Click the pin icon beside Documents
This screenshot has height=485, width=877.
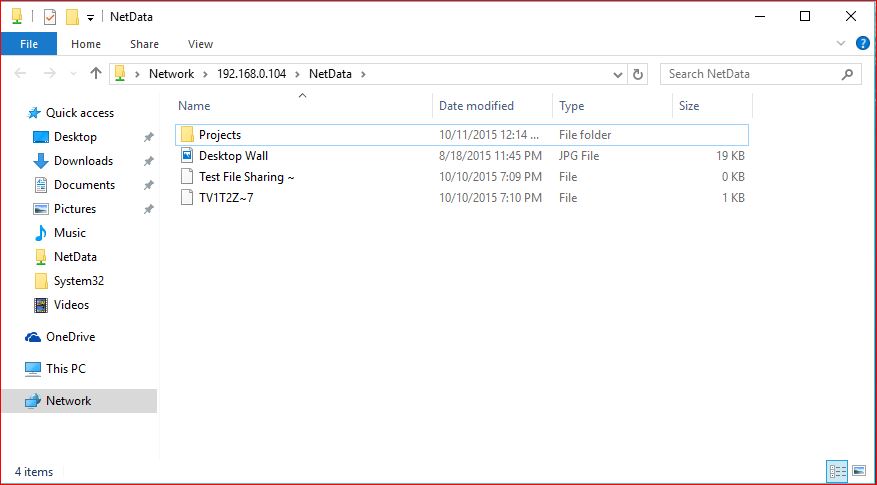pos(148,185)
